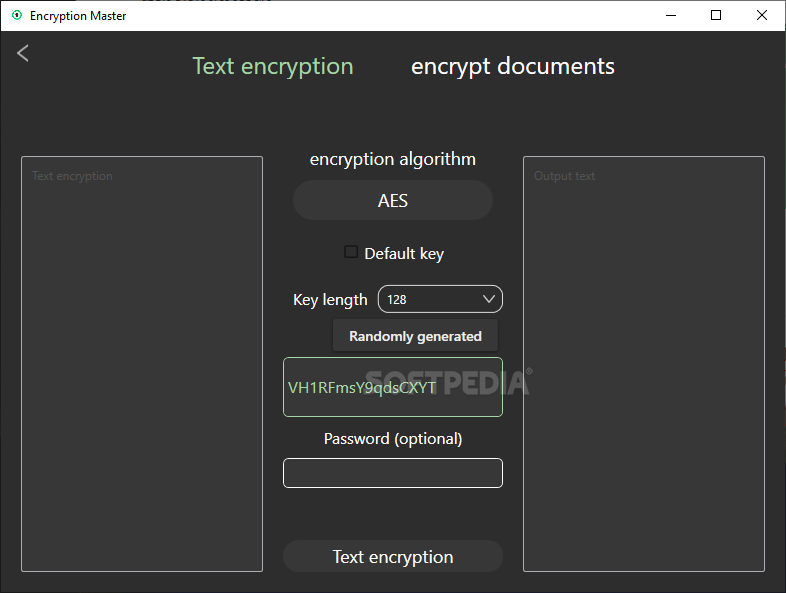Click the 'Key length' label
Image resolution: width=786 pixels, height=593 pixels.
(x=330, y=300)
